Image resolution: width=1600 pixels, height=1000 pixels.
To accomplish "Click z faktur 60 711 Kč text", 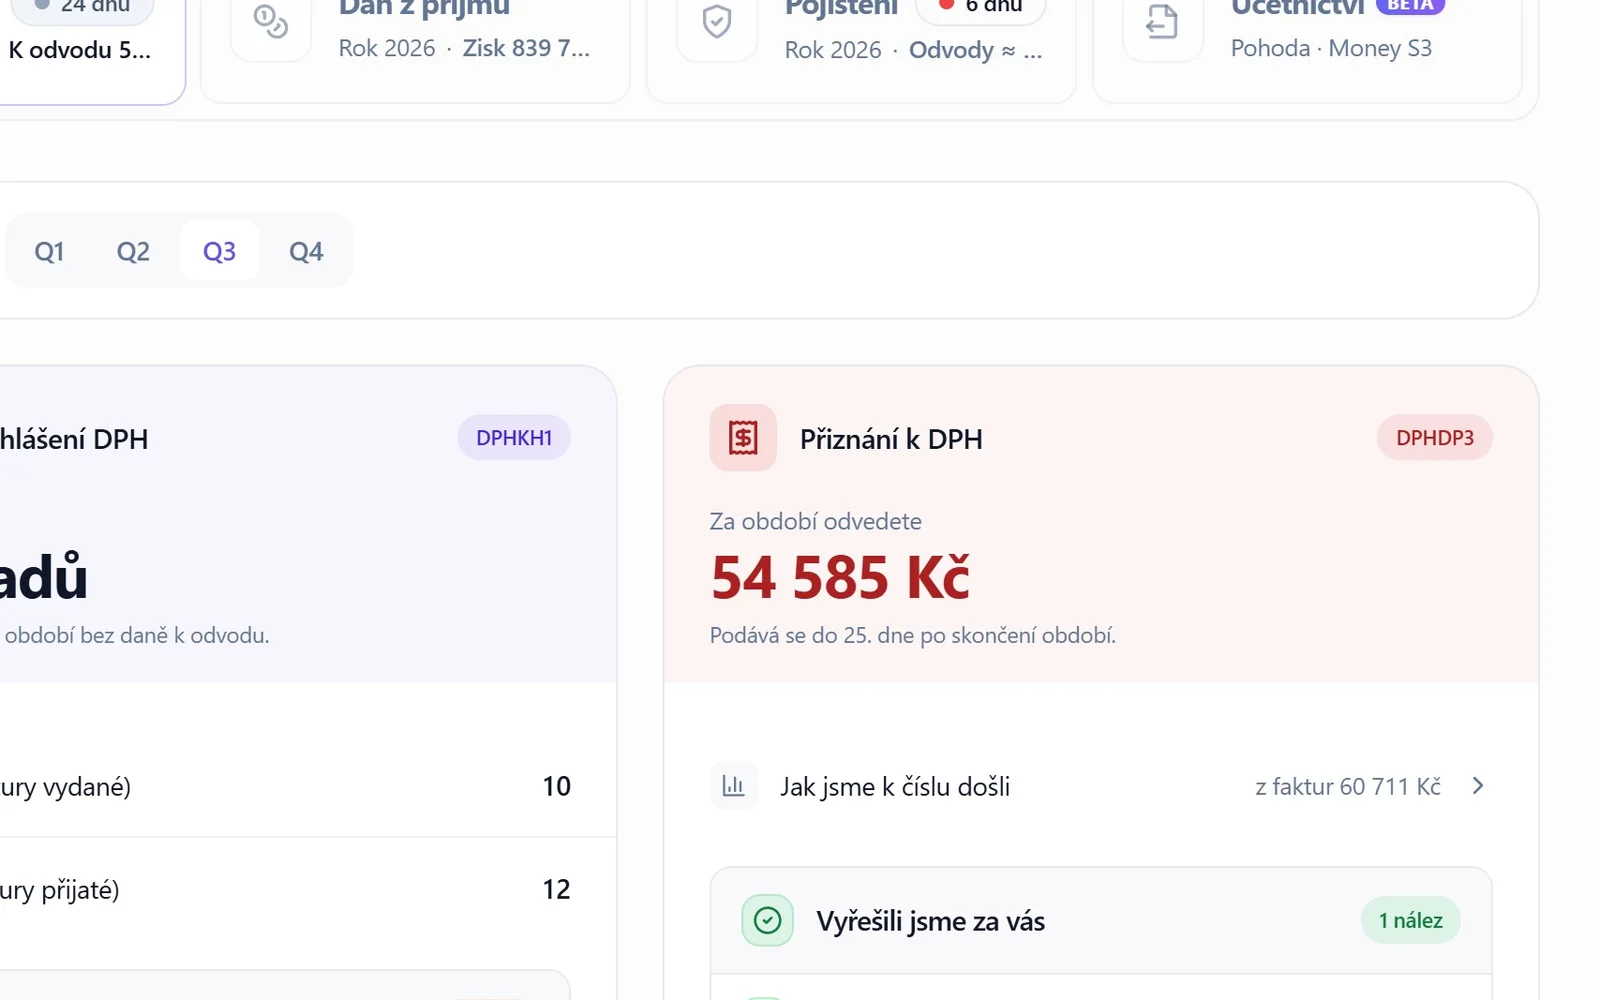I will click(1348, 787).
